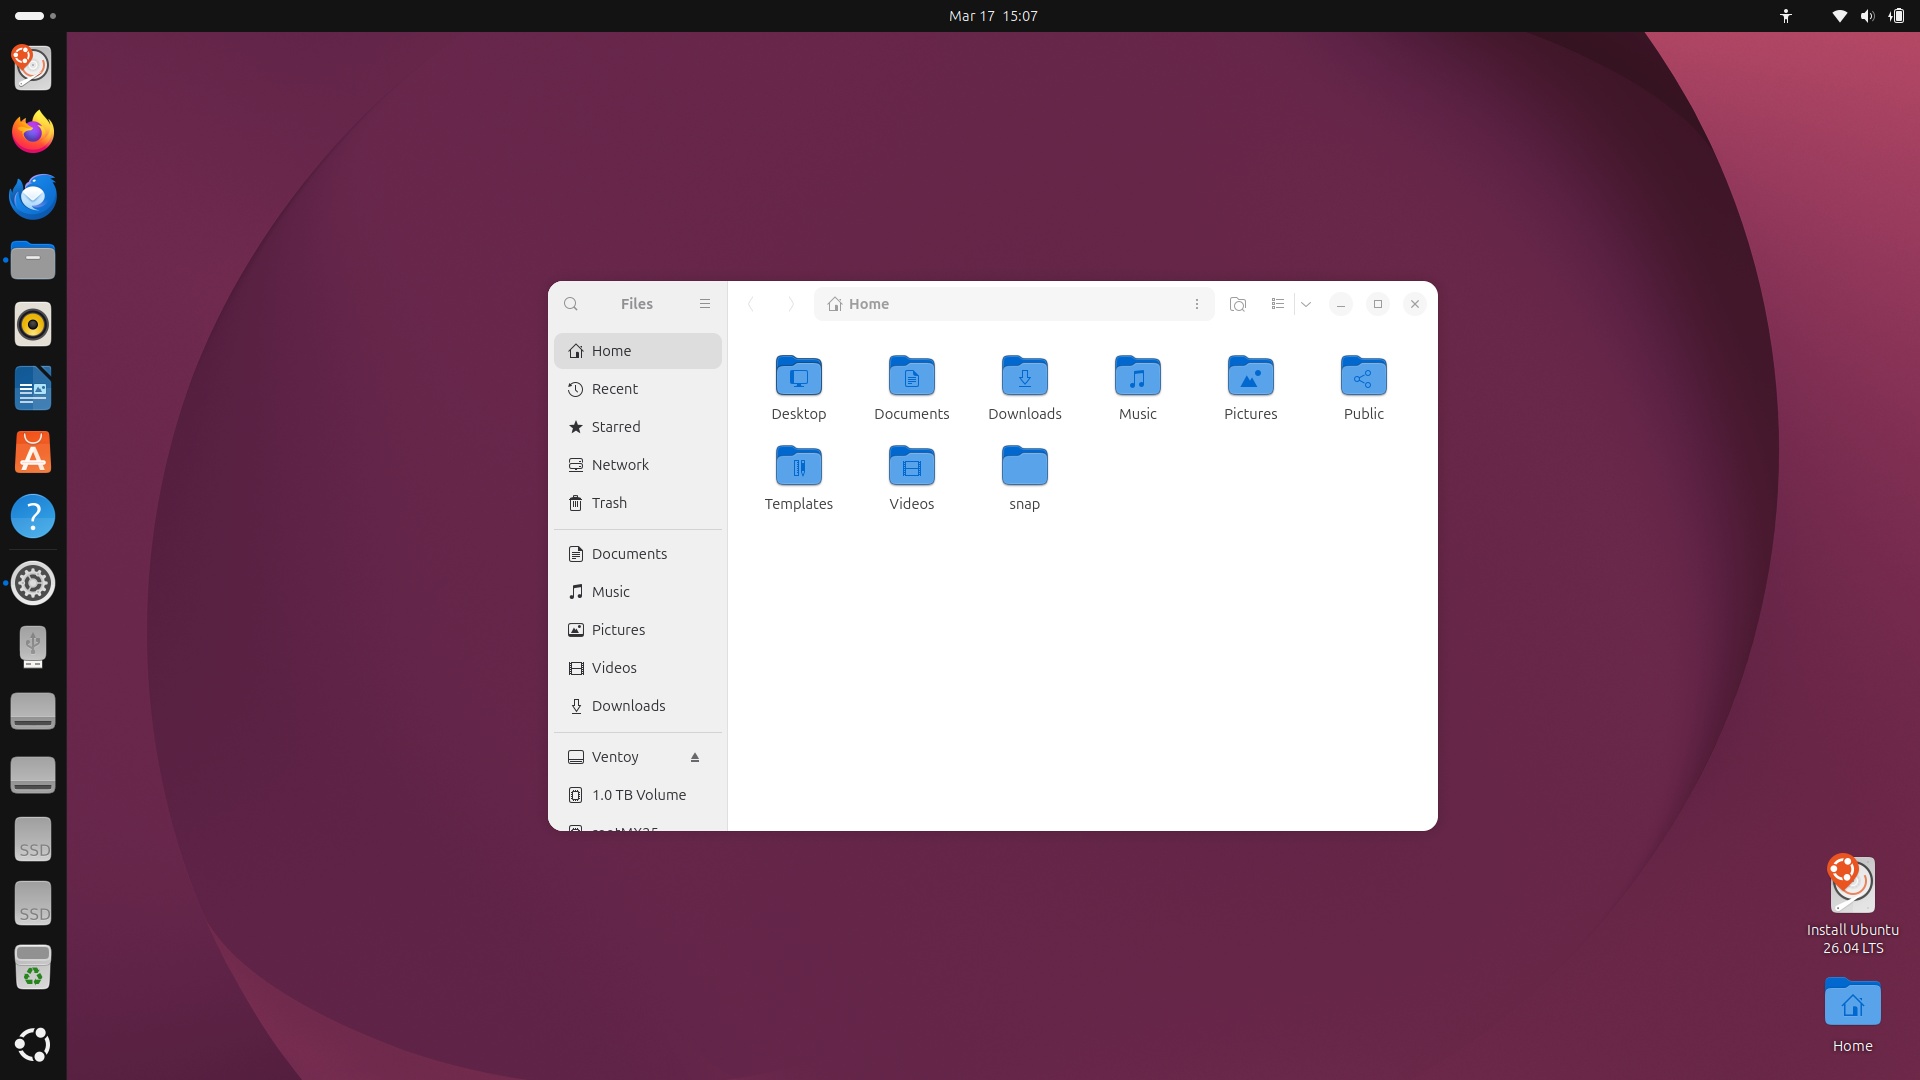
Task: Open the Files hamburger main menu
Action: click(x=705, y=304)
